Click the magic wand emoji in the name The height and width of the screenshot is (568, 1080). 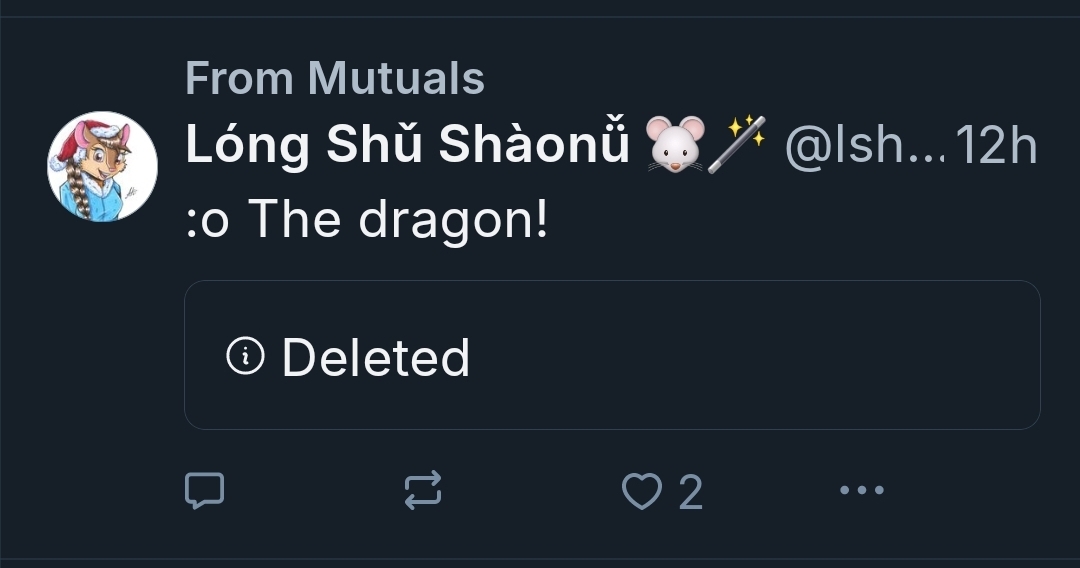coord(737,145)
